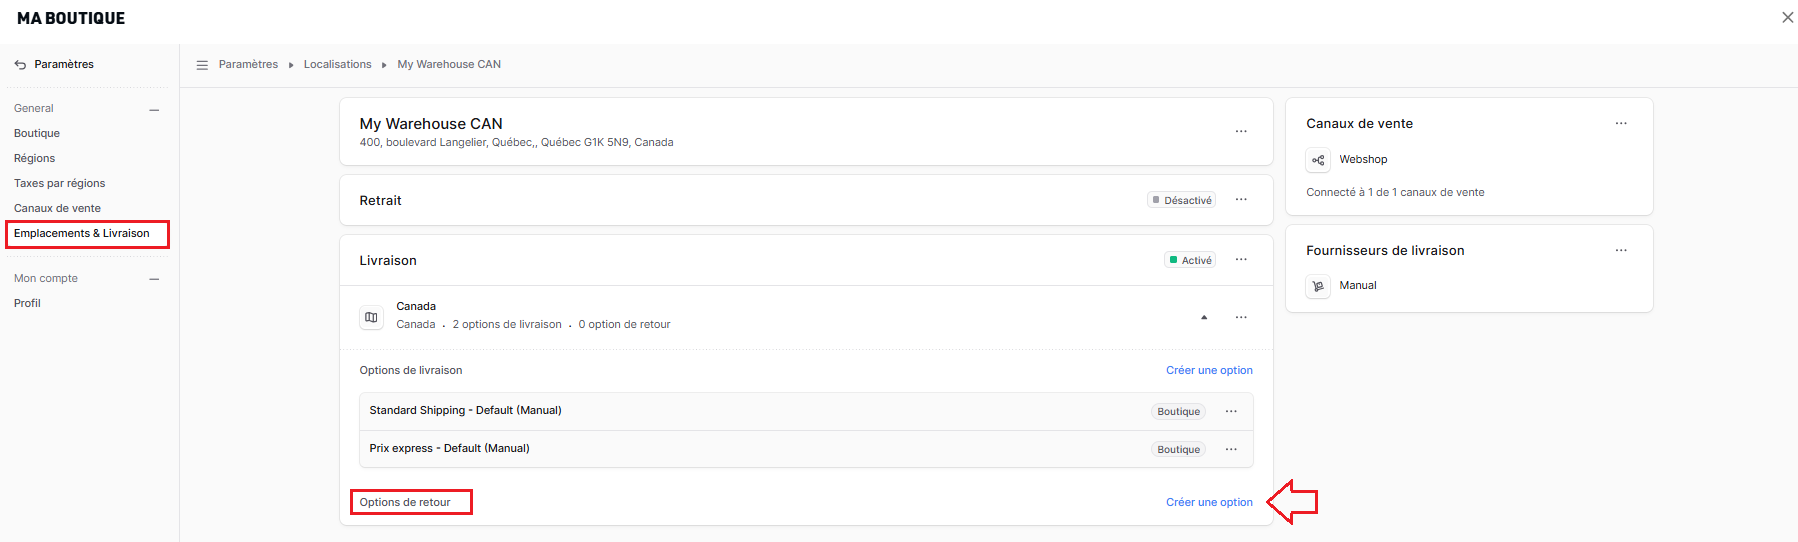Viewport: 1798px width, 542px height.
Task: Open the Retrait section actions menu
Action: [1240, 200]
